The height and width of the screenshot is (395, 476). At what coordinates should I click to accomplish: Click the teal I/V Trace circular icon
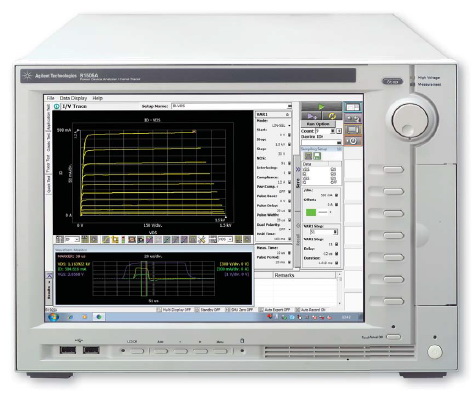[56, 106]
